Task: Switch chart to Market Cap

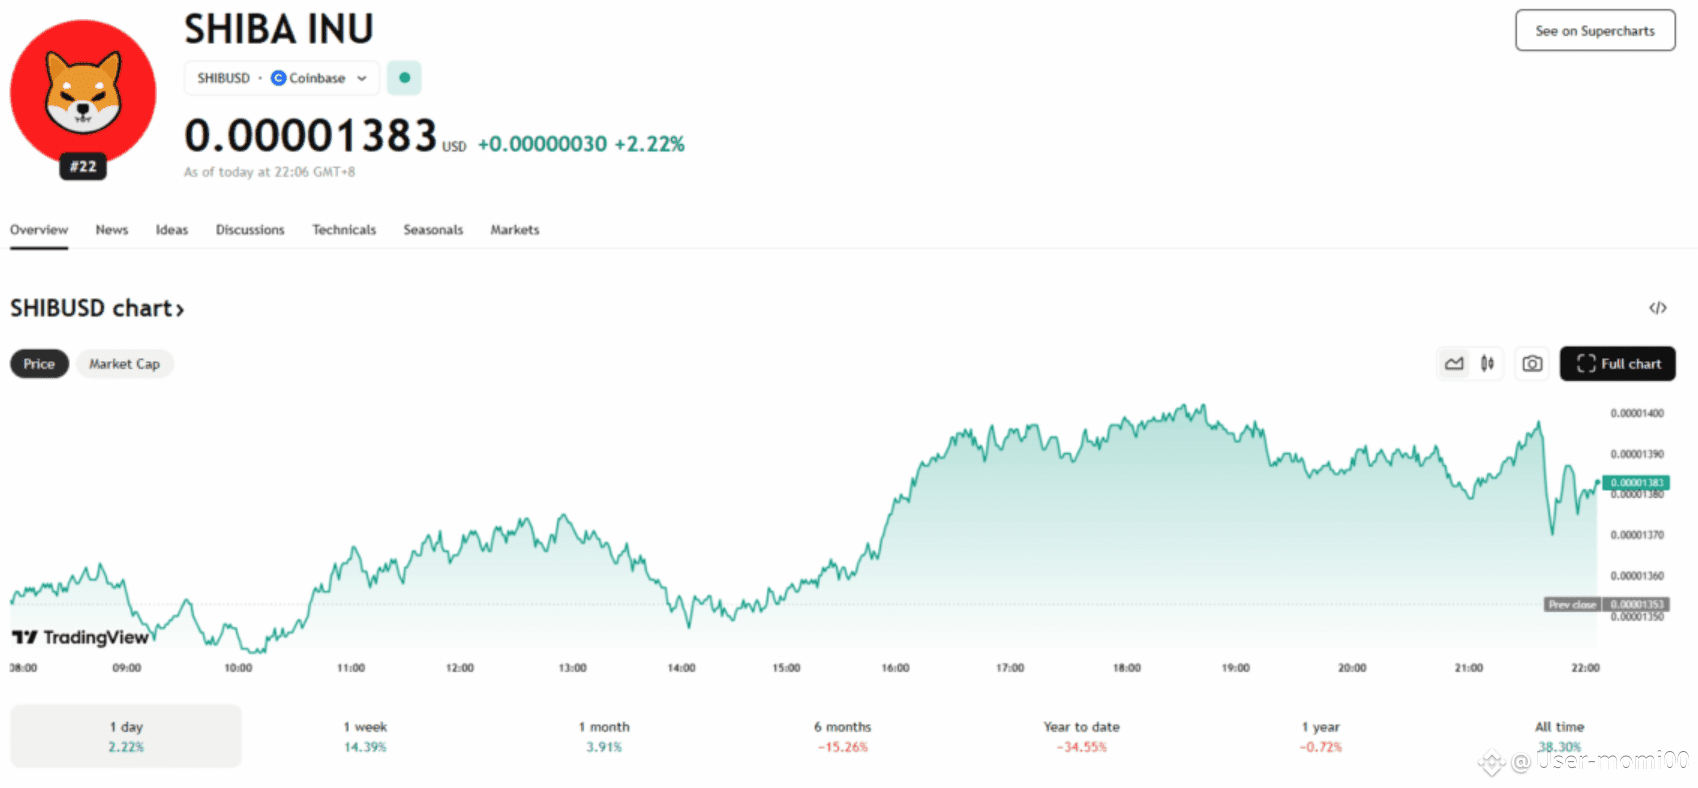Action: (x=124, y=364)
